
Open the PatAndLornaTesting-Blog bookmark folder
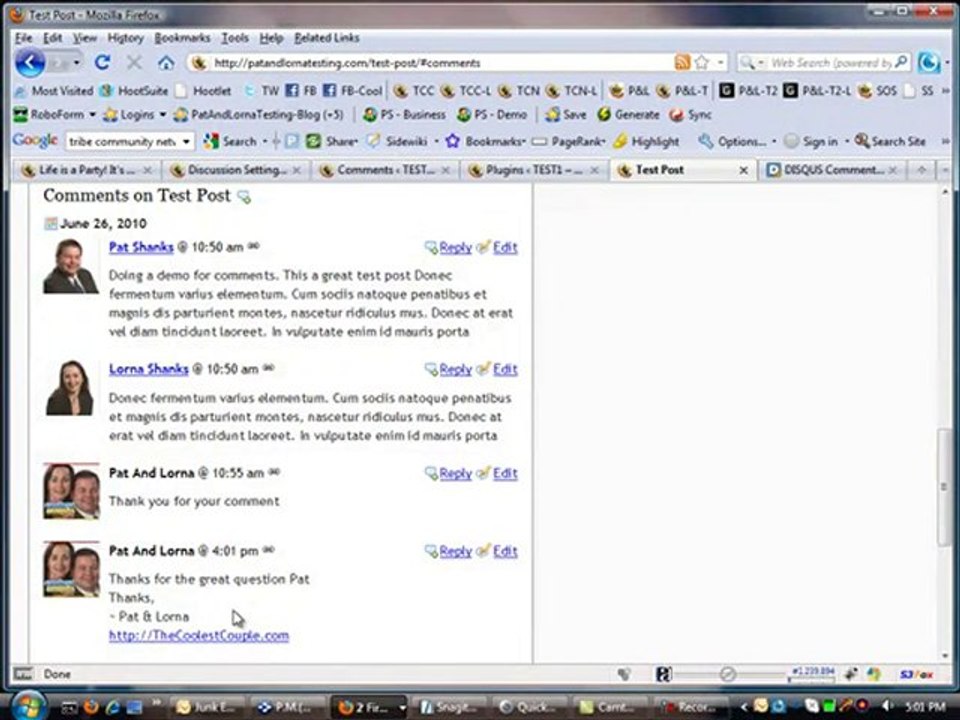tap(258, 114)
